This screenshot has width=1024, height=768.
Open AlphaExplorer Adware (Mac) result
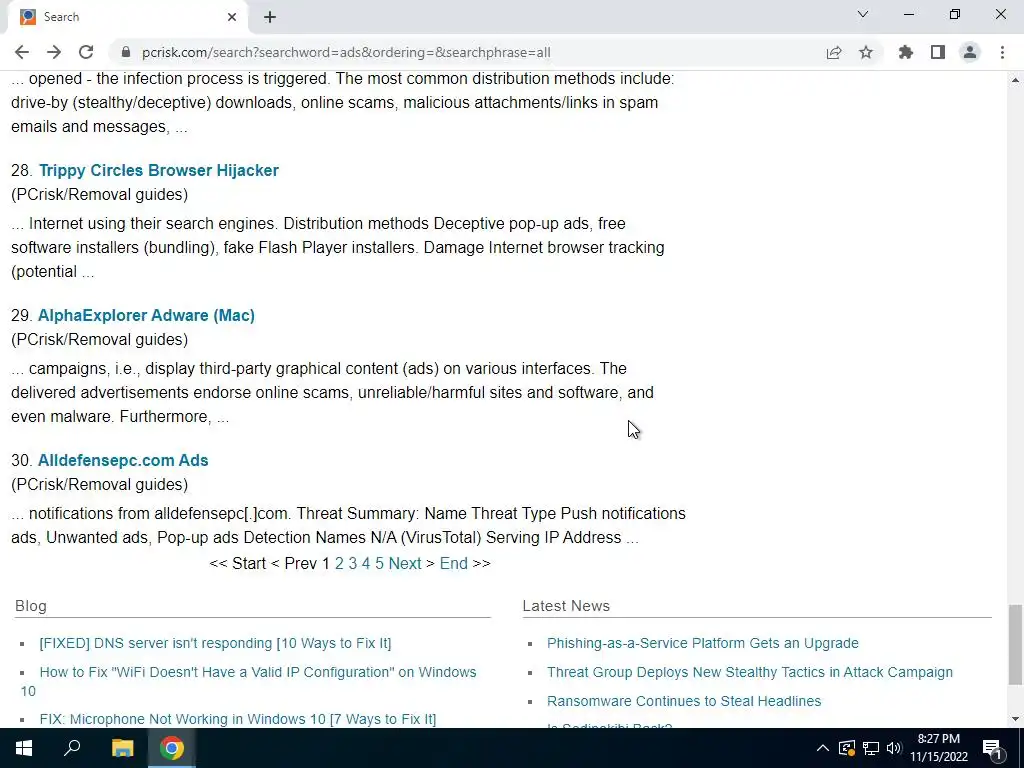(x=146, y=315)
